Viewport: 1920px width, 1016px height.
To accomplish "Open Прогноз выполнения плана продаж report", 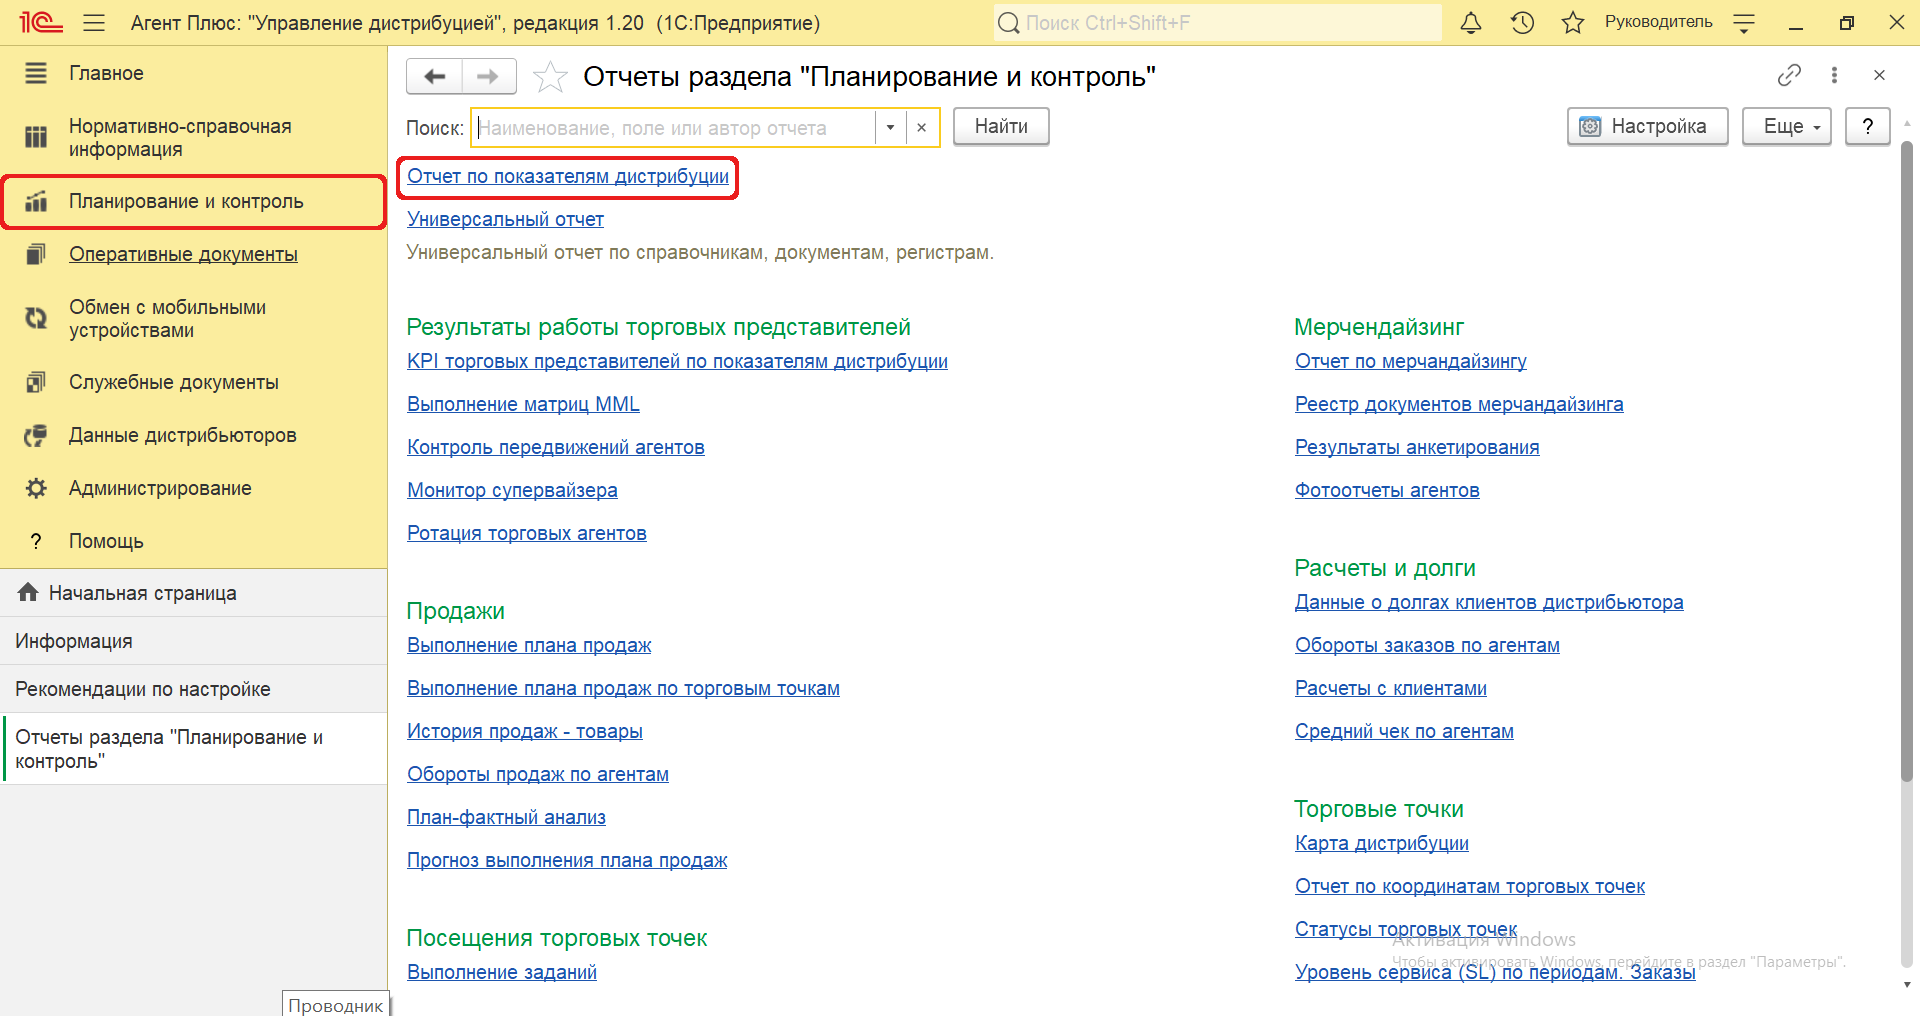I will click(567, 861).
